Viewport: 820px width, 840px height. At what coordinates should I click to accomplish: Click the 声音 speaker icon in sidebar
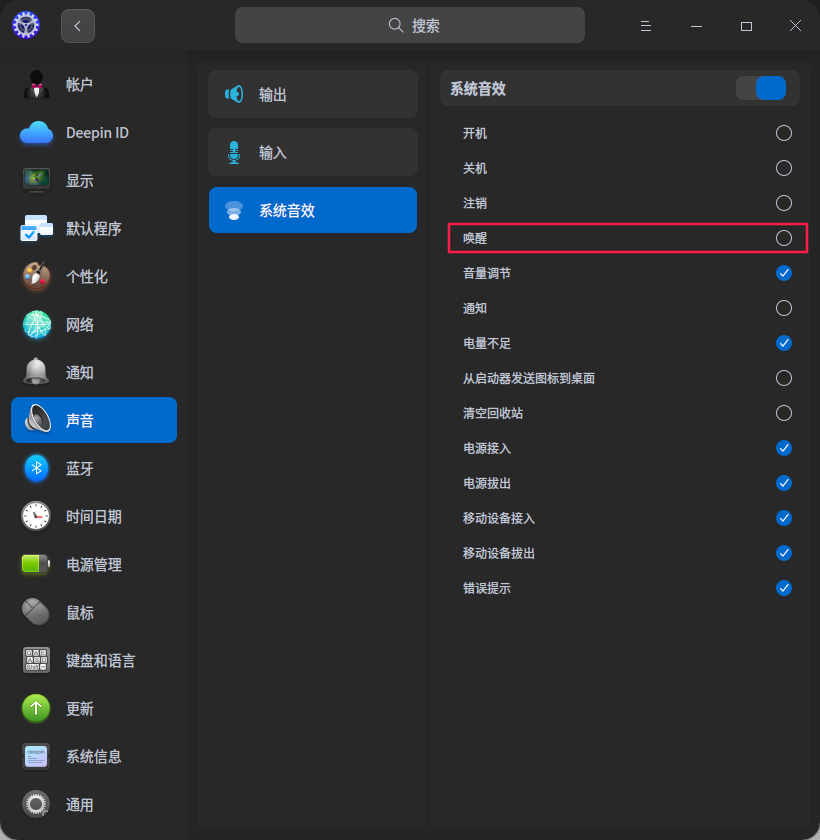pos(36,420)
